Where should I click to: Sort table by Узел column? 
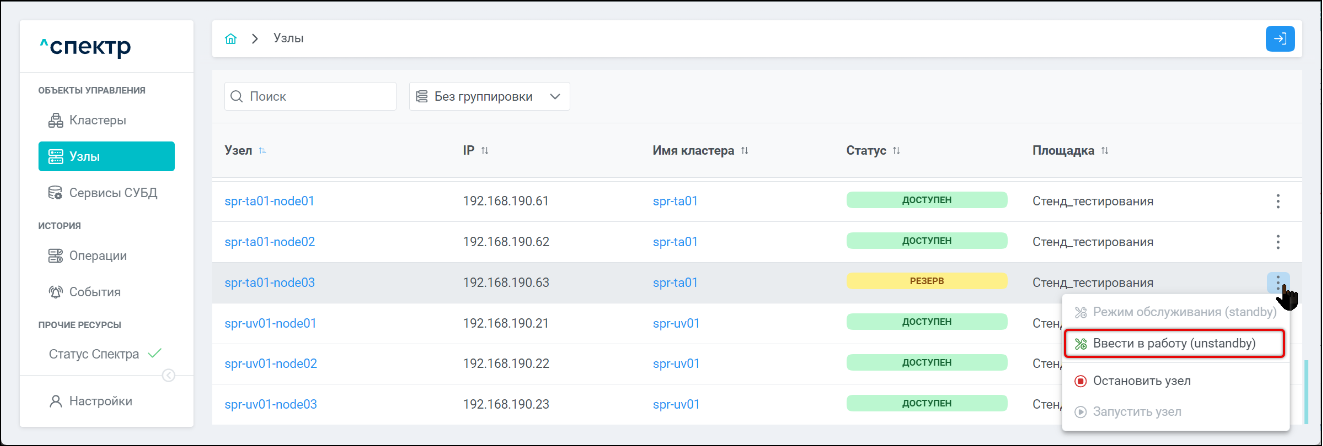point(263,151)
